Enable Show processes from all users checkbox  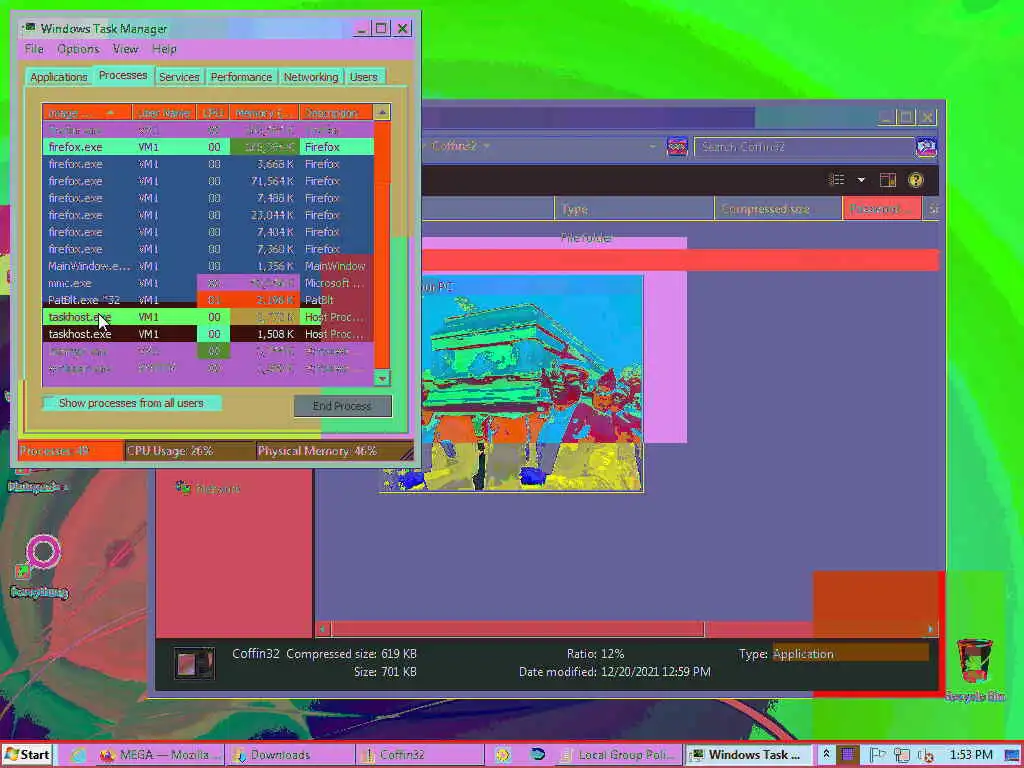coord(49,403)
